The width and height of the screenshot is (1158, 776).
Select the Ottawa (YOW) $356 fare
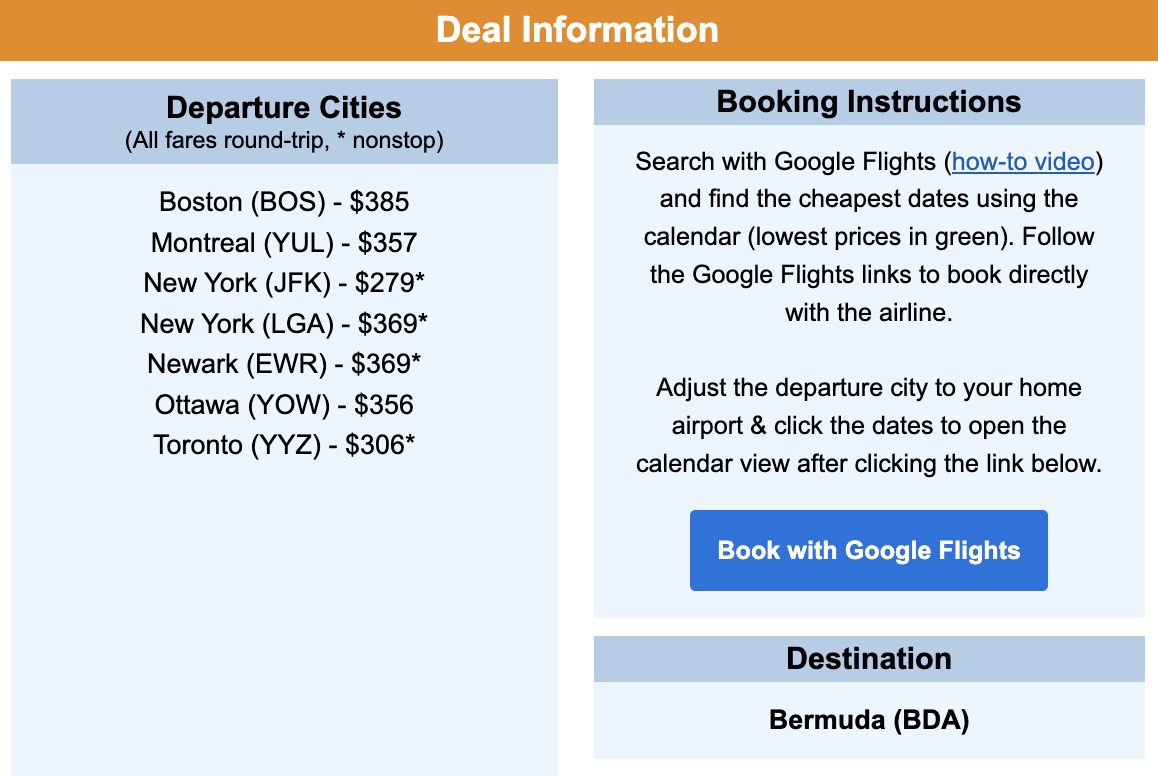[283, 404]
